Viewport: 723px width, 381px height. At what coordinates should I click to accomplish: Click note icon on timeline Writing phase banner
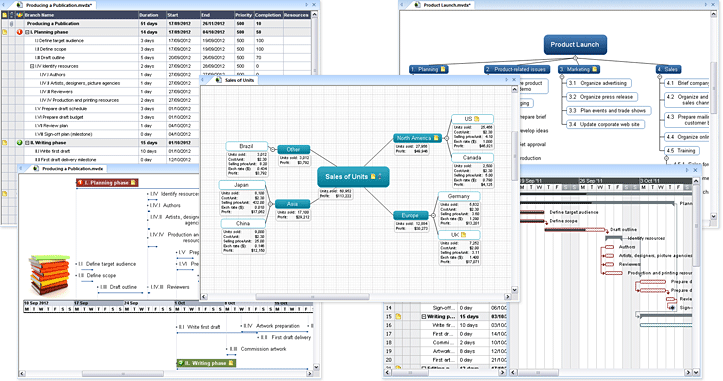231,363
